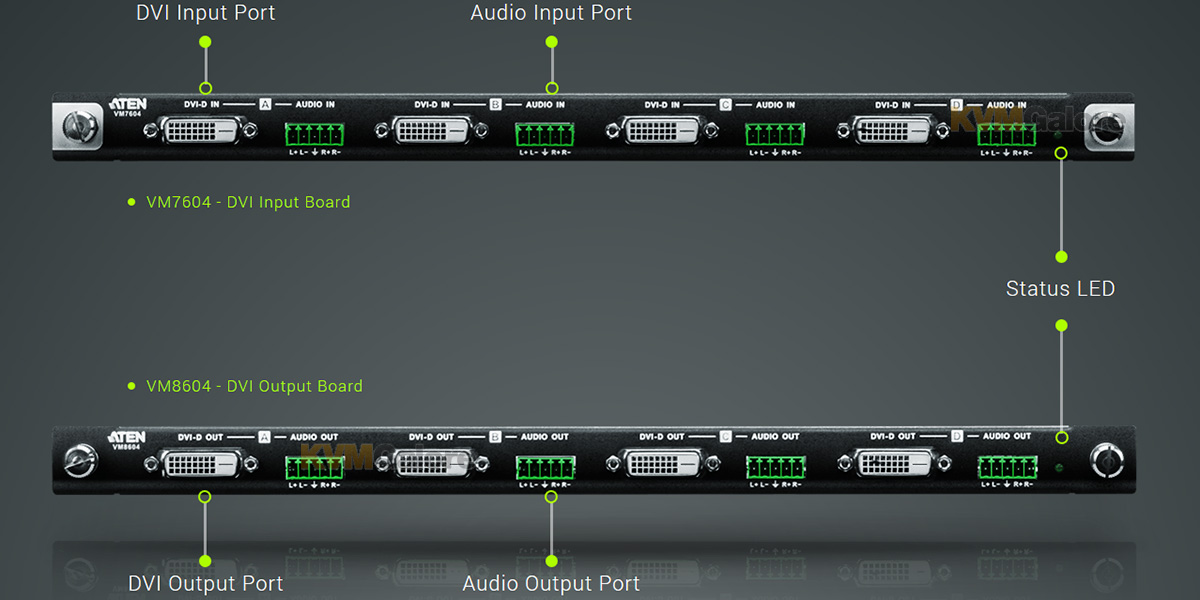Click the ATEN logo on VM7604 board
Viewport: 1200px width, 600px height.
point(127,104)
